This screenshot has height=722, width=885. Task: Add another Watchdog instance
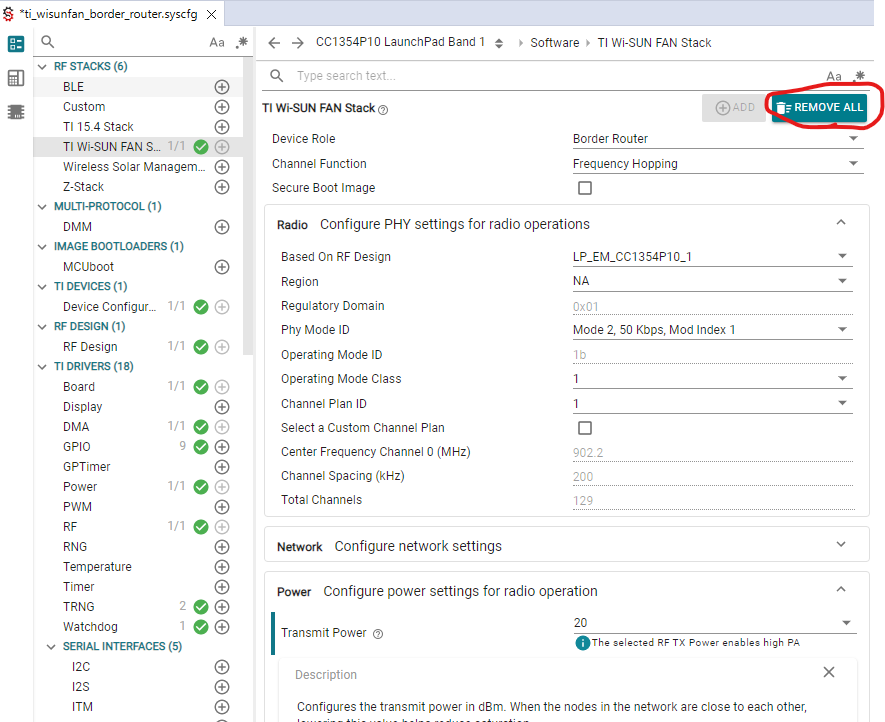[222, 627]
